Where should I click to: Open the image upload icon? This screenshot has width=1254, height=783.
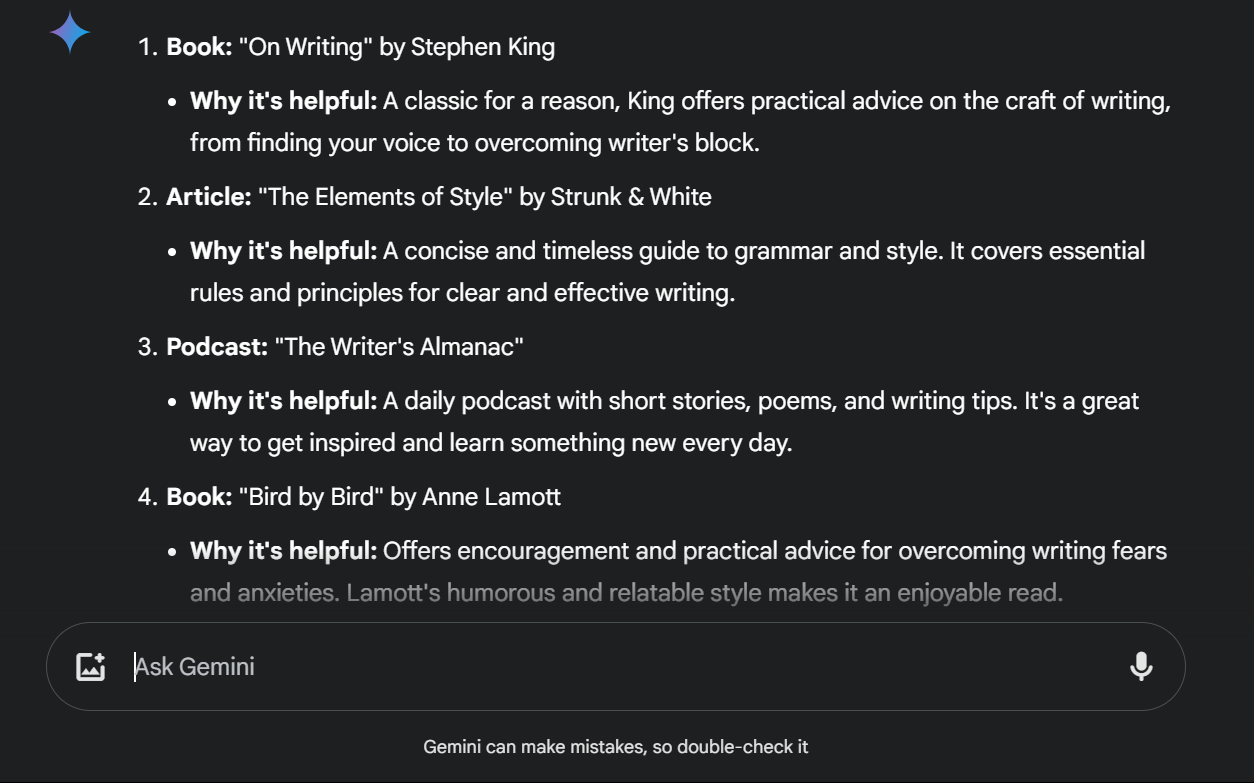[x=91, y=667]
